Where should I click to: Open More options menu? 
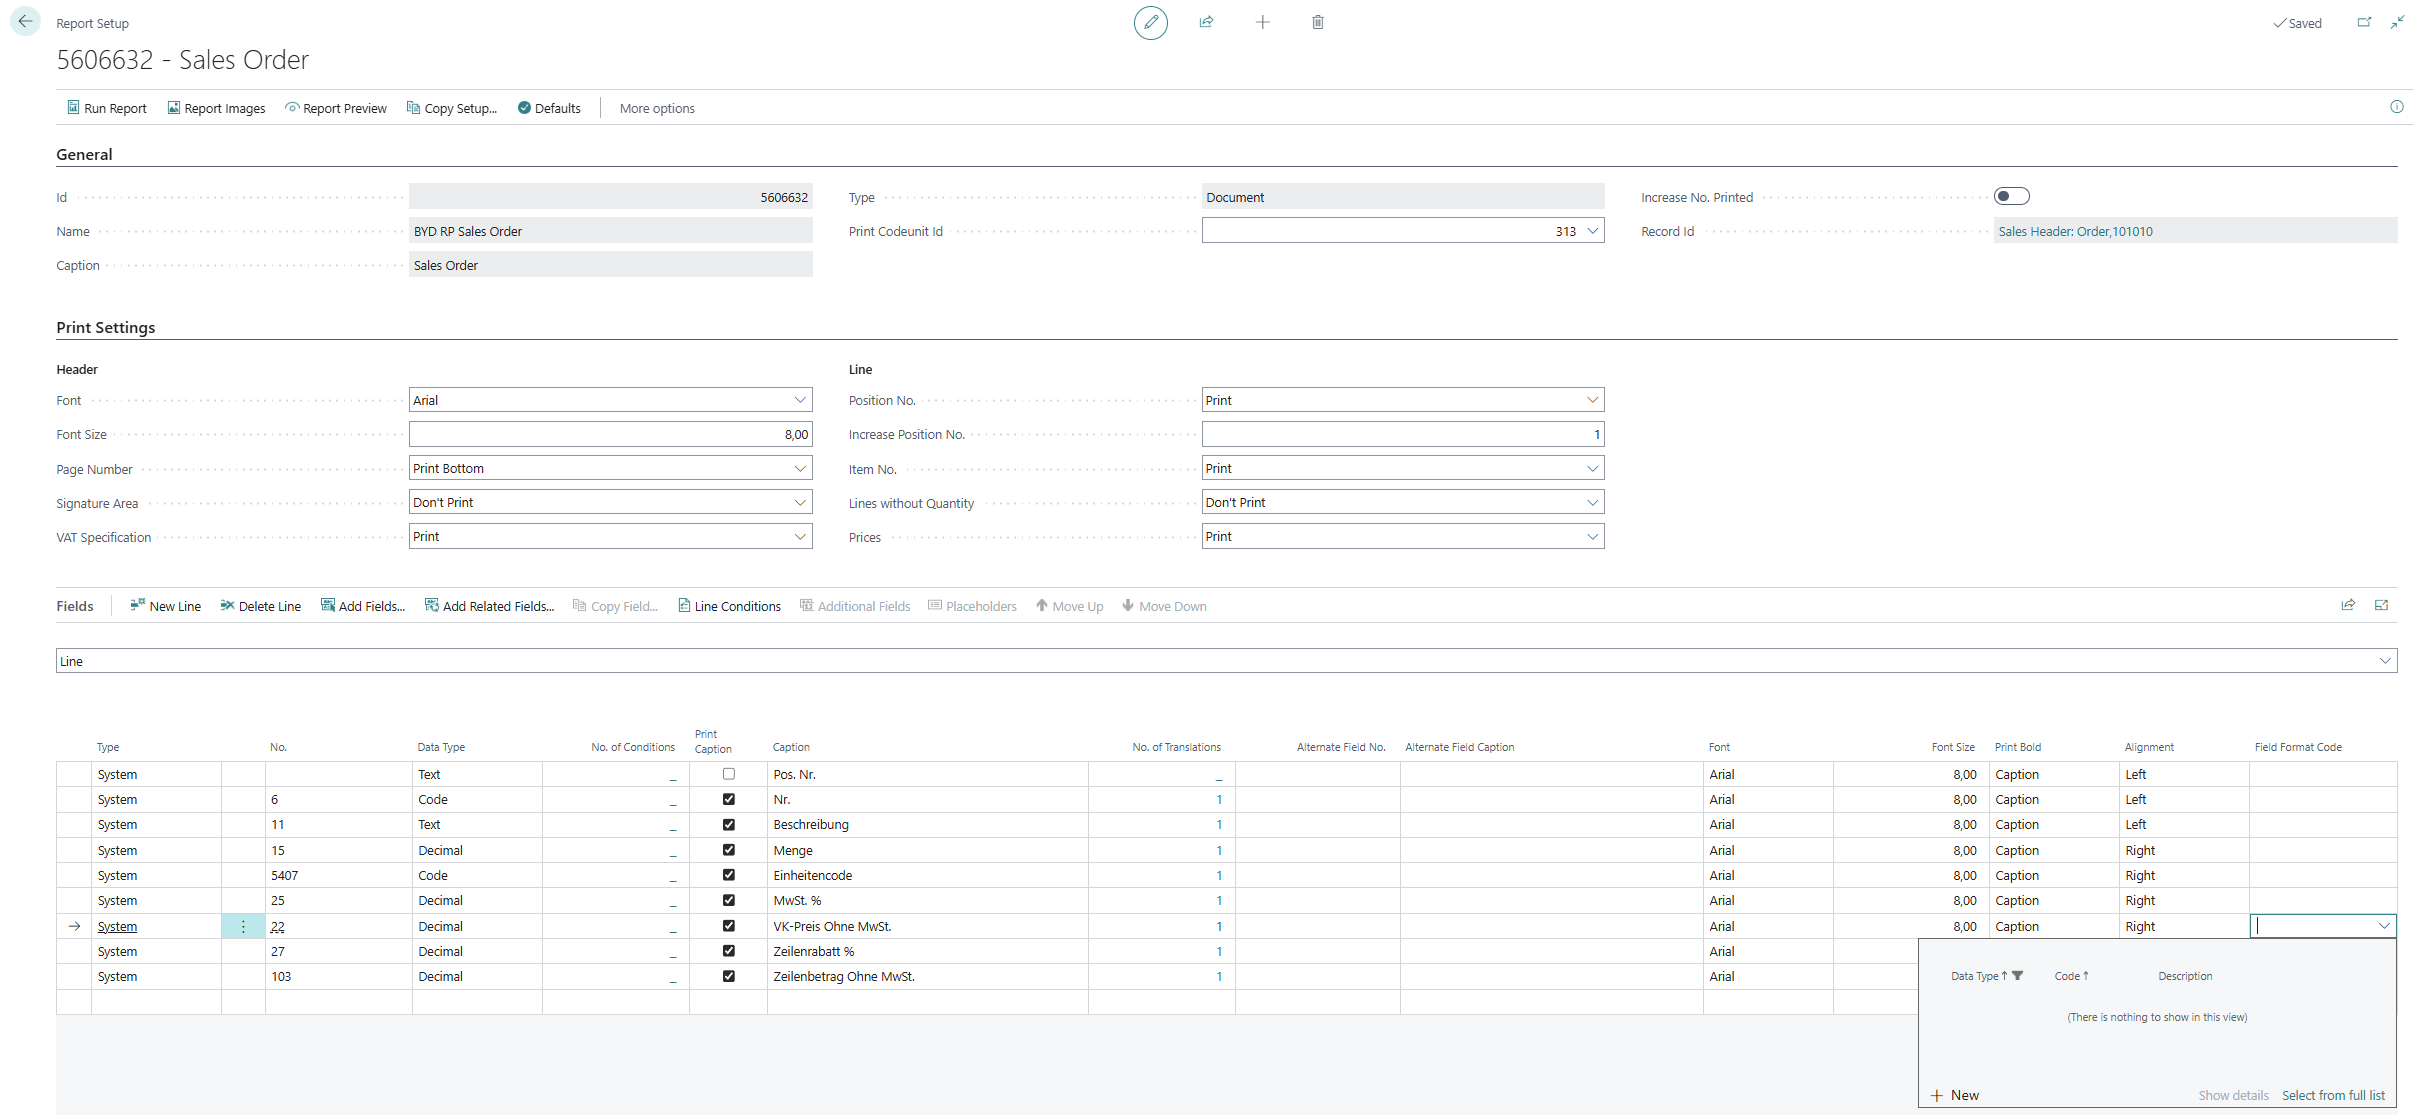656,108
